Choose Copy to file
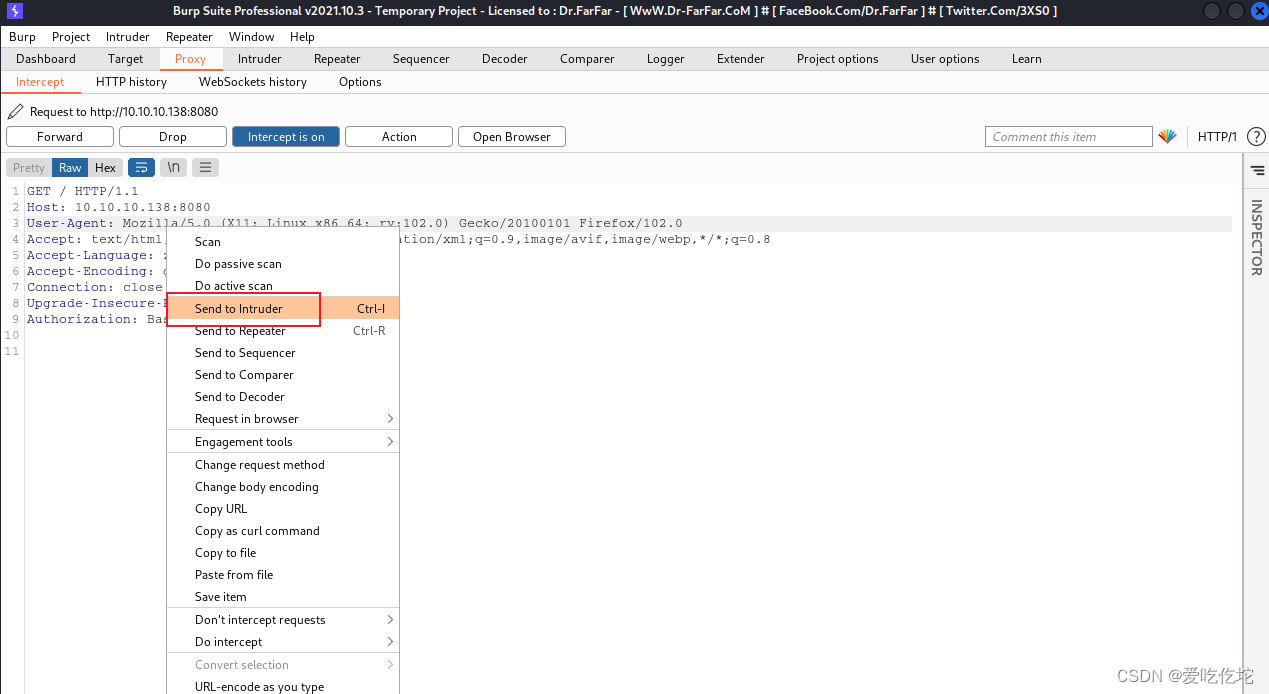The width and height of the screenshot is (1269, 694). coord(283,553)
